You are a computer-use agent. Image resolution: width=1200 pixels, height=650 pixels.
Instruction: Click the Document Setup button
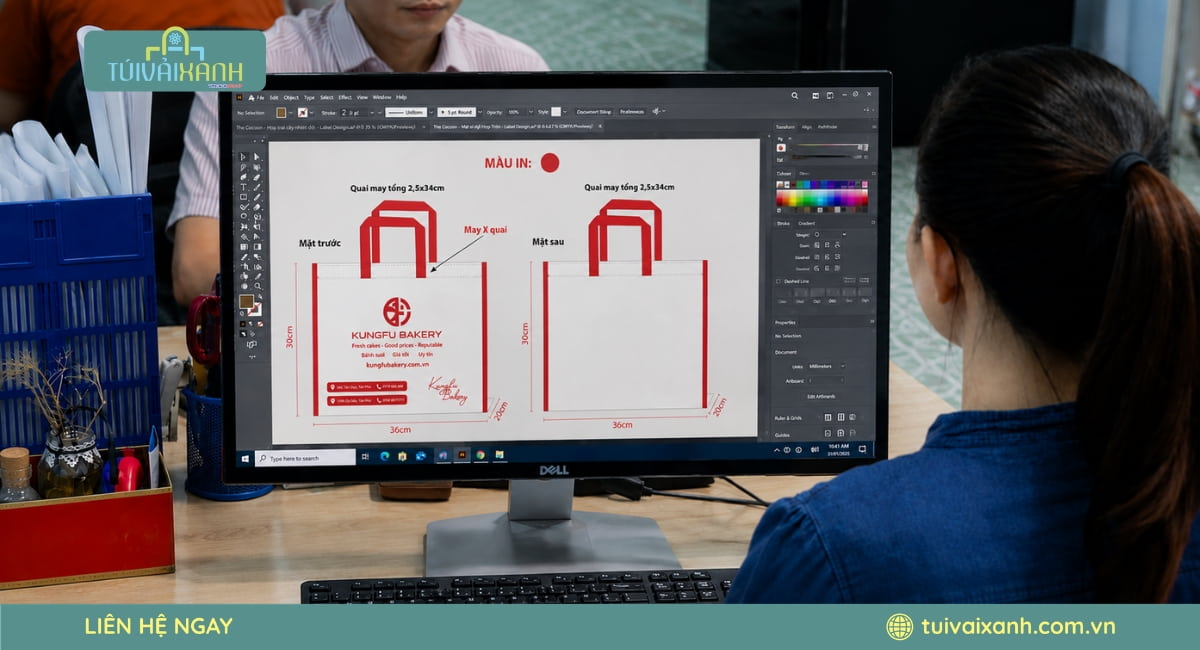coord(594,111)
